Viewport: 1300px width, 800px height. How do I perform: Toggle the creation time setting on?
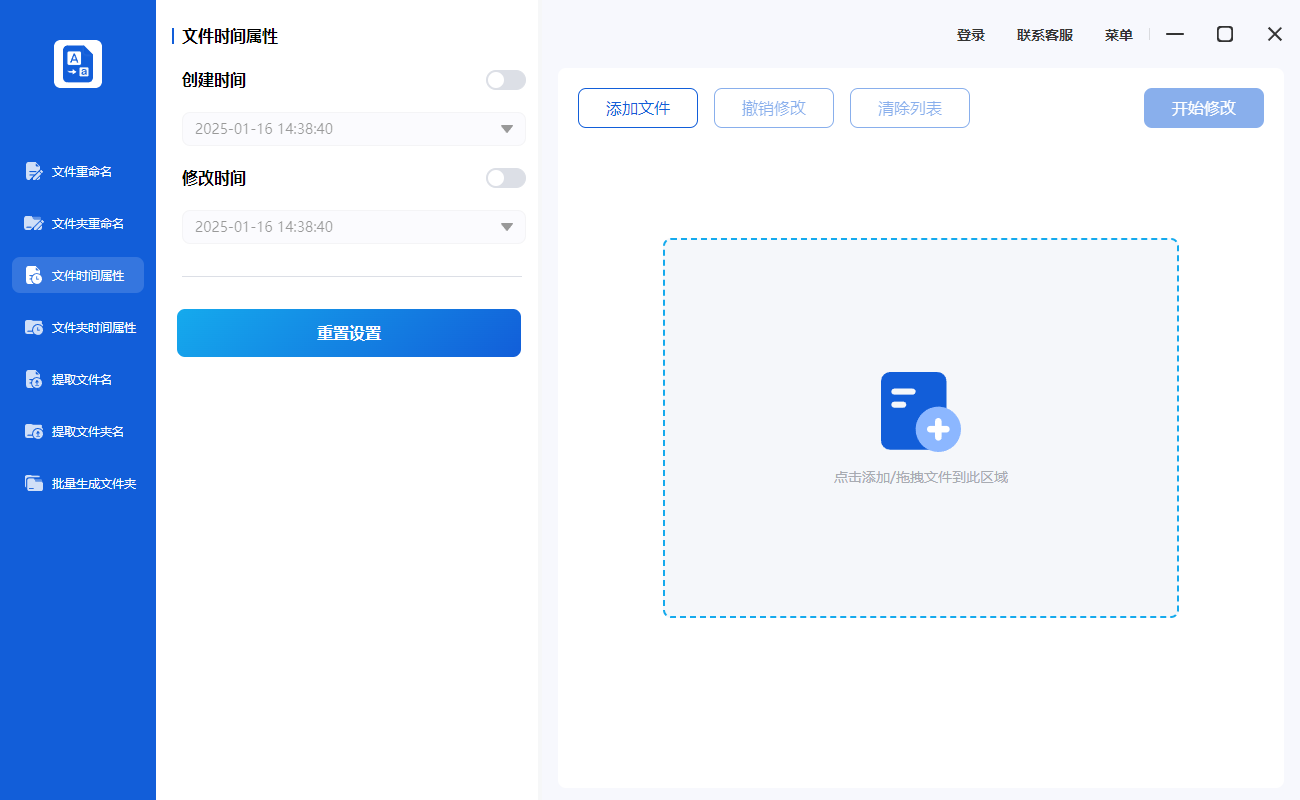(505, 80)
